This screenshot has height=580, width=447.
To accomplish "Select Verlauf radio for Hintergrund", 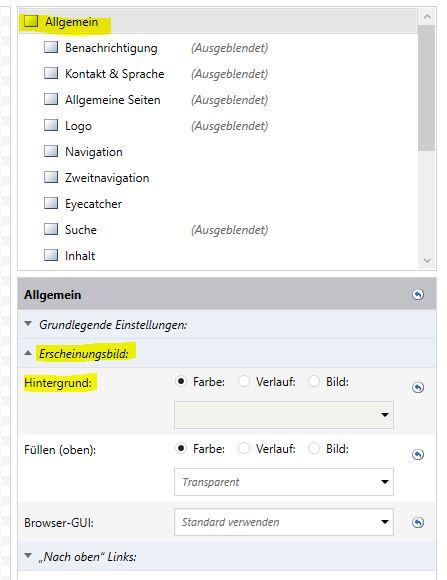I will tap(244, 381).
